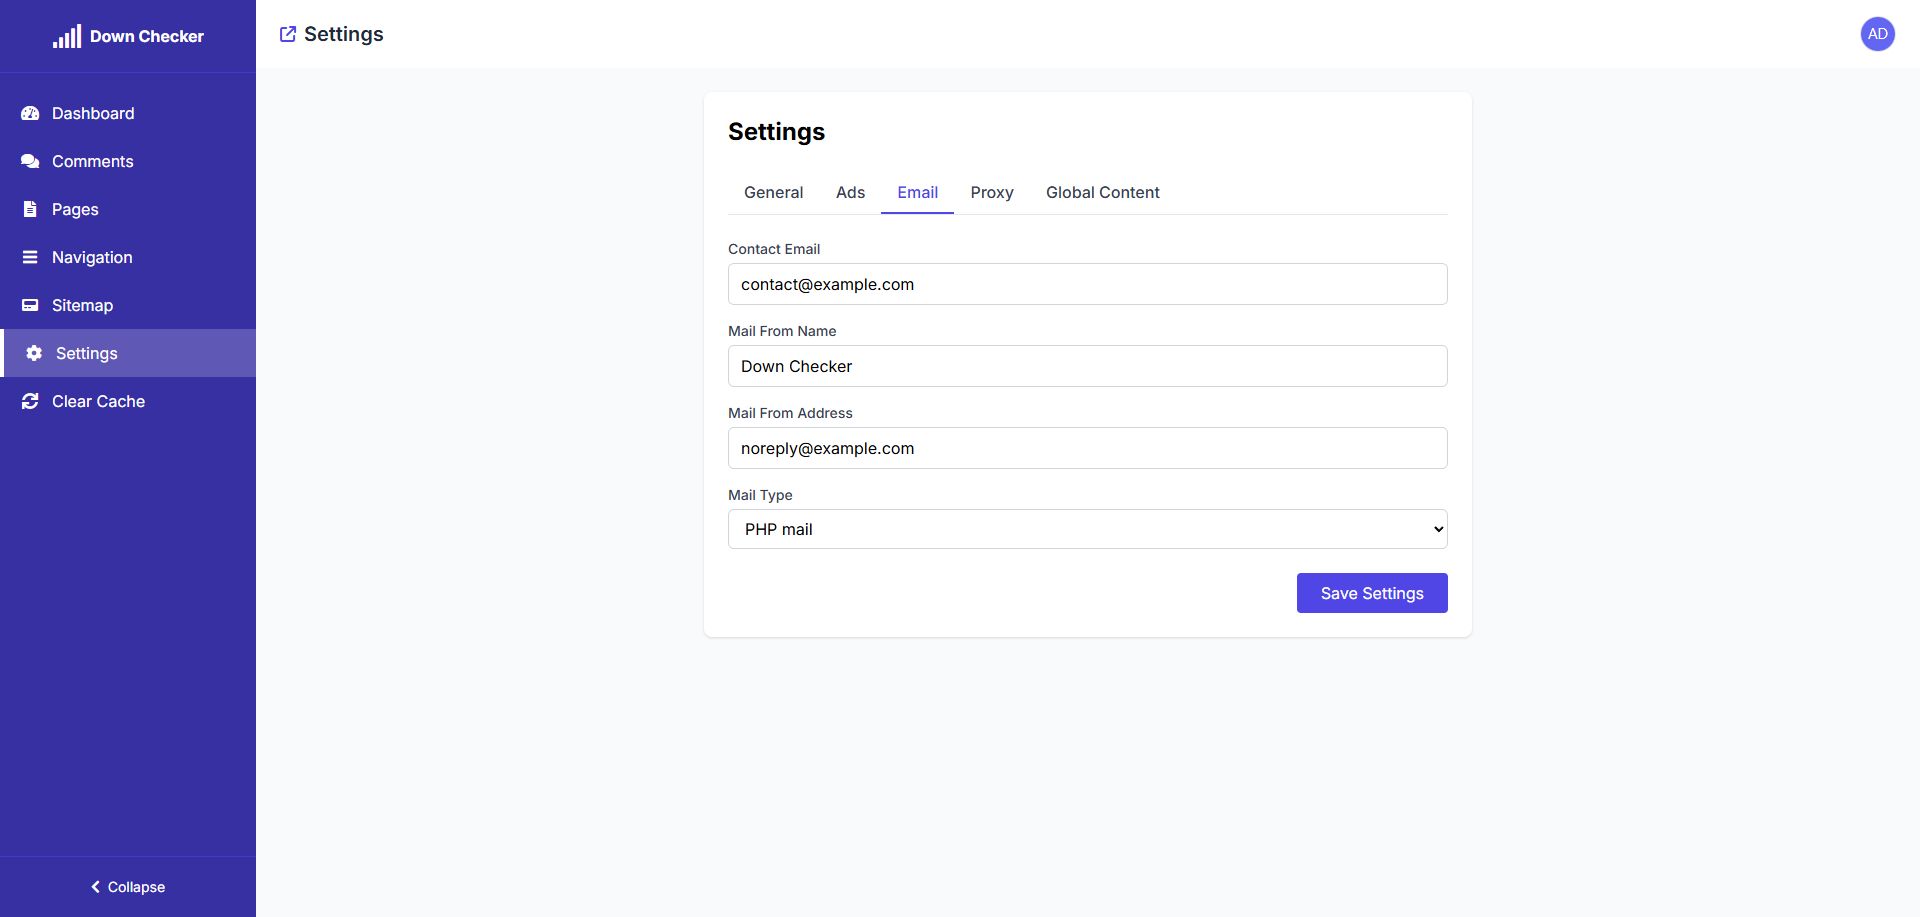The width and height of the screenshot is (1920, 917).
Task: Click the Comments speech bubble icon
Action: click(x=30, y=161)
